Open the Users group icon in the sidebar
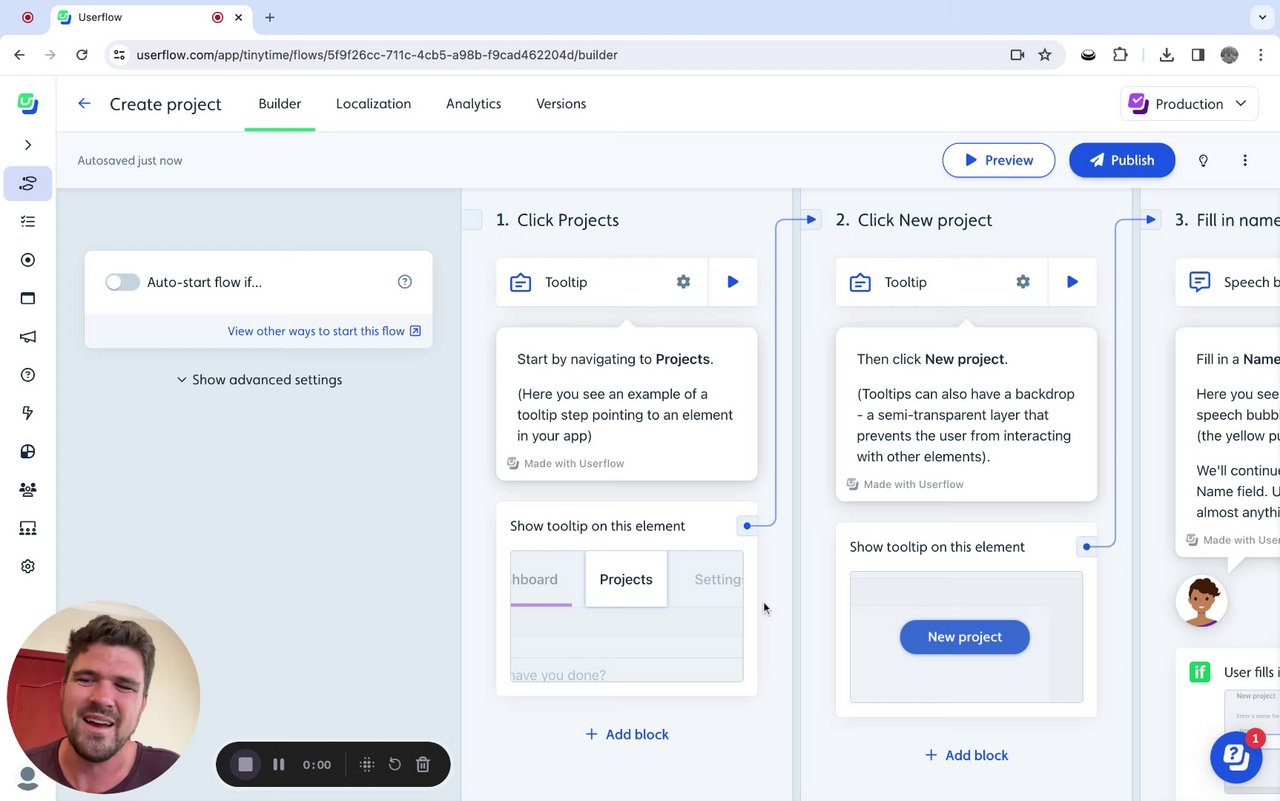This screenshot has height=801, width=1280. [28, 490]
